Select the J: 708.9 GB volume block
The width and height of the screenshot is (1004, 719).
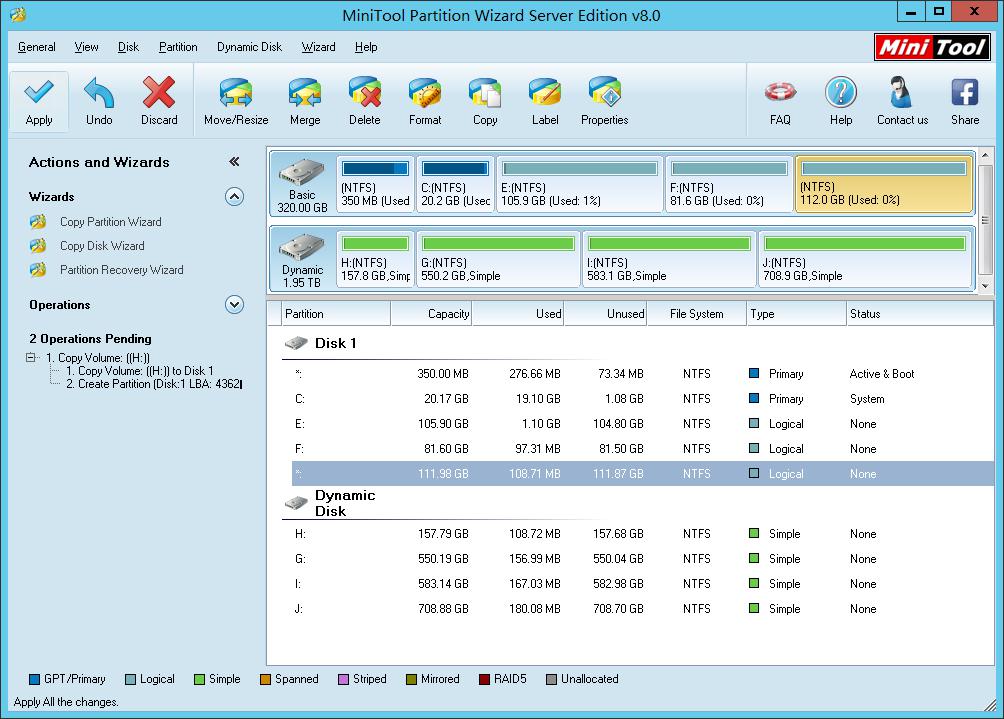point(865,259)
